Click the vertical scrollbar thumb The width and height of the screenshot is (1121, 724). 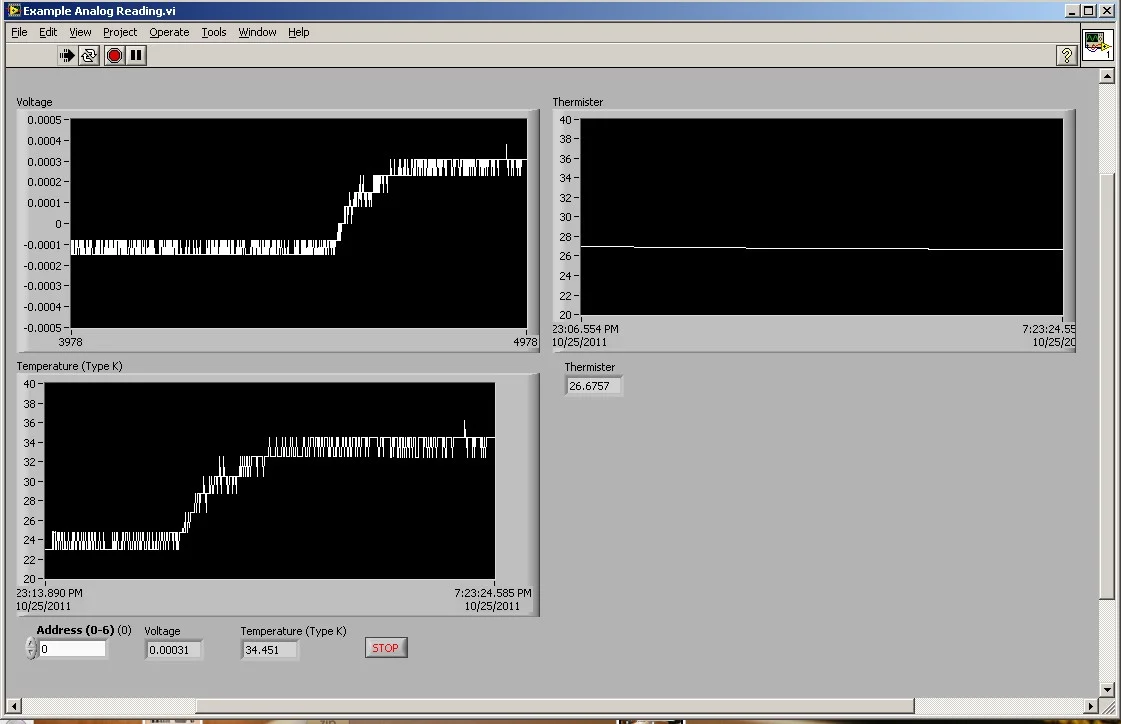(1107, 386)
